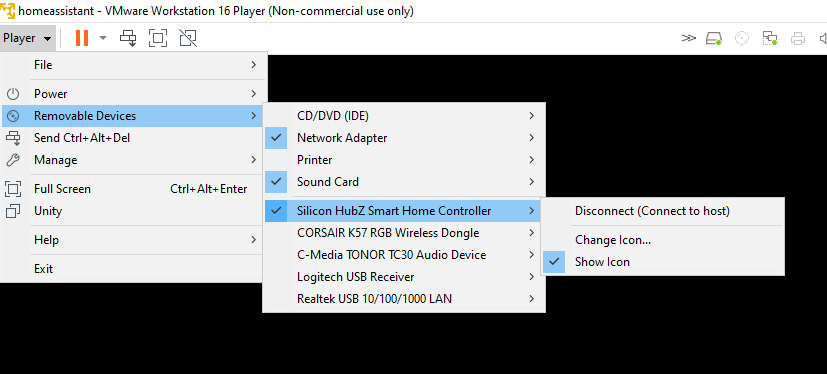827x374 pixels.
Task: Click the sound card speaker status icon
Action: point(823,38)
